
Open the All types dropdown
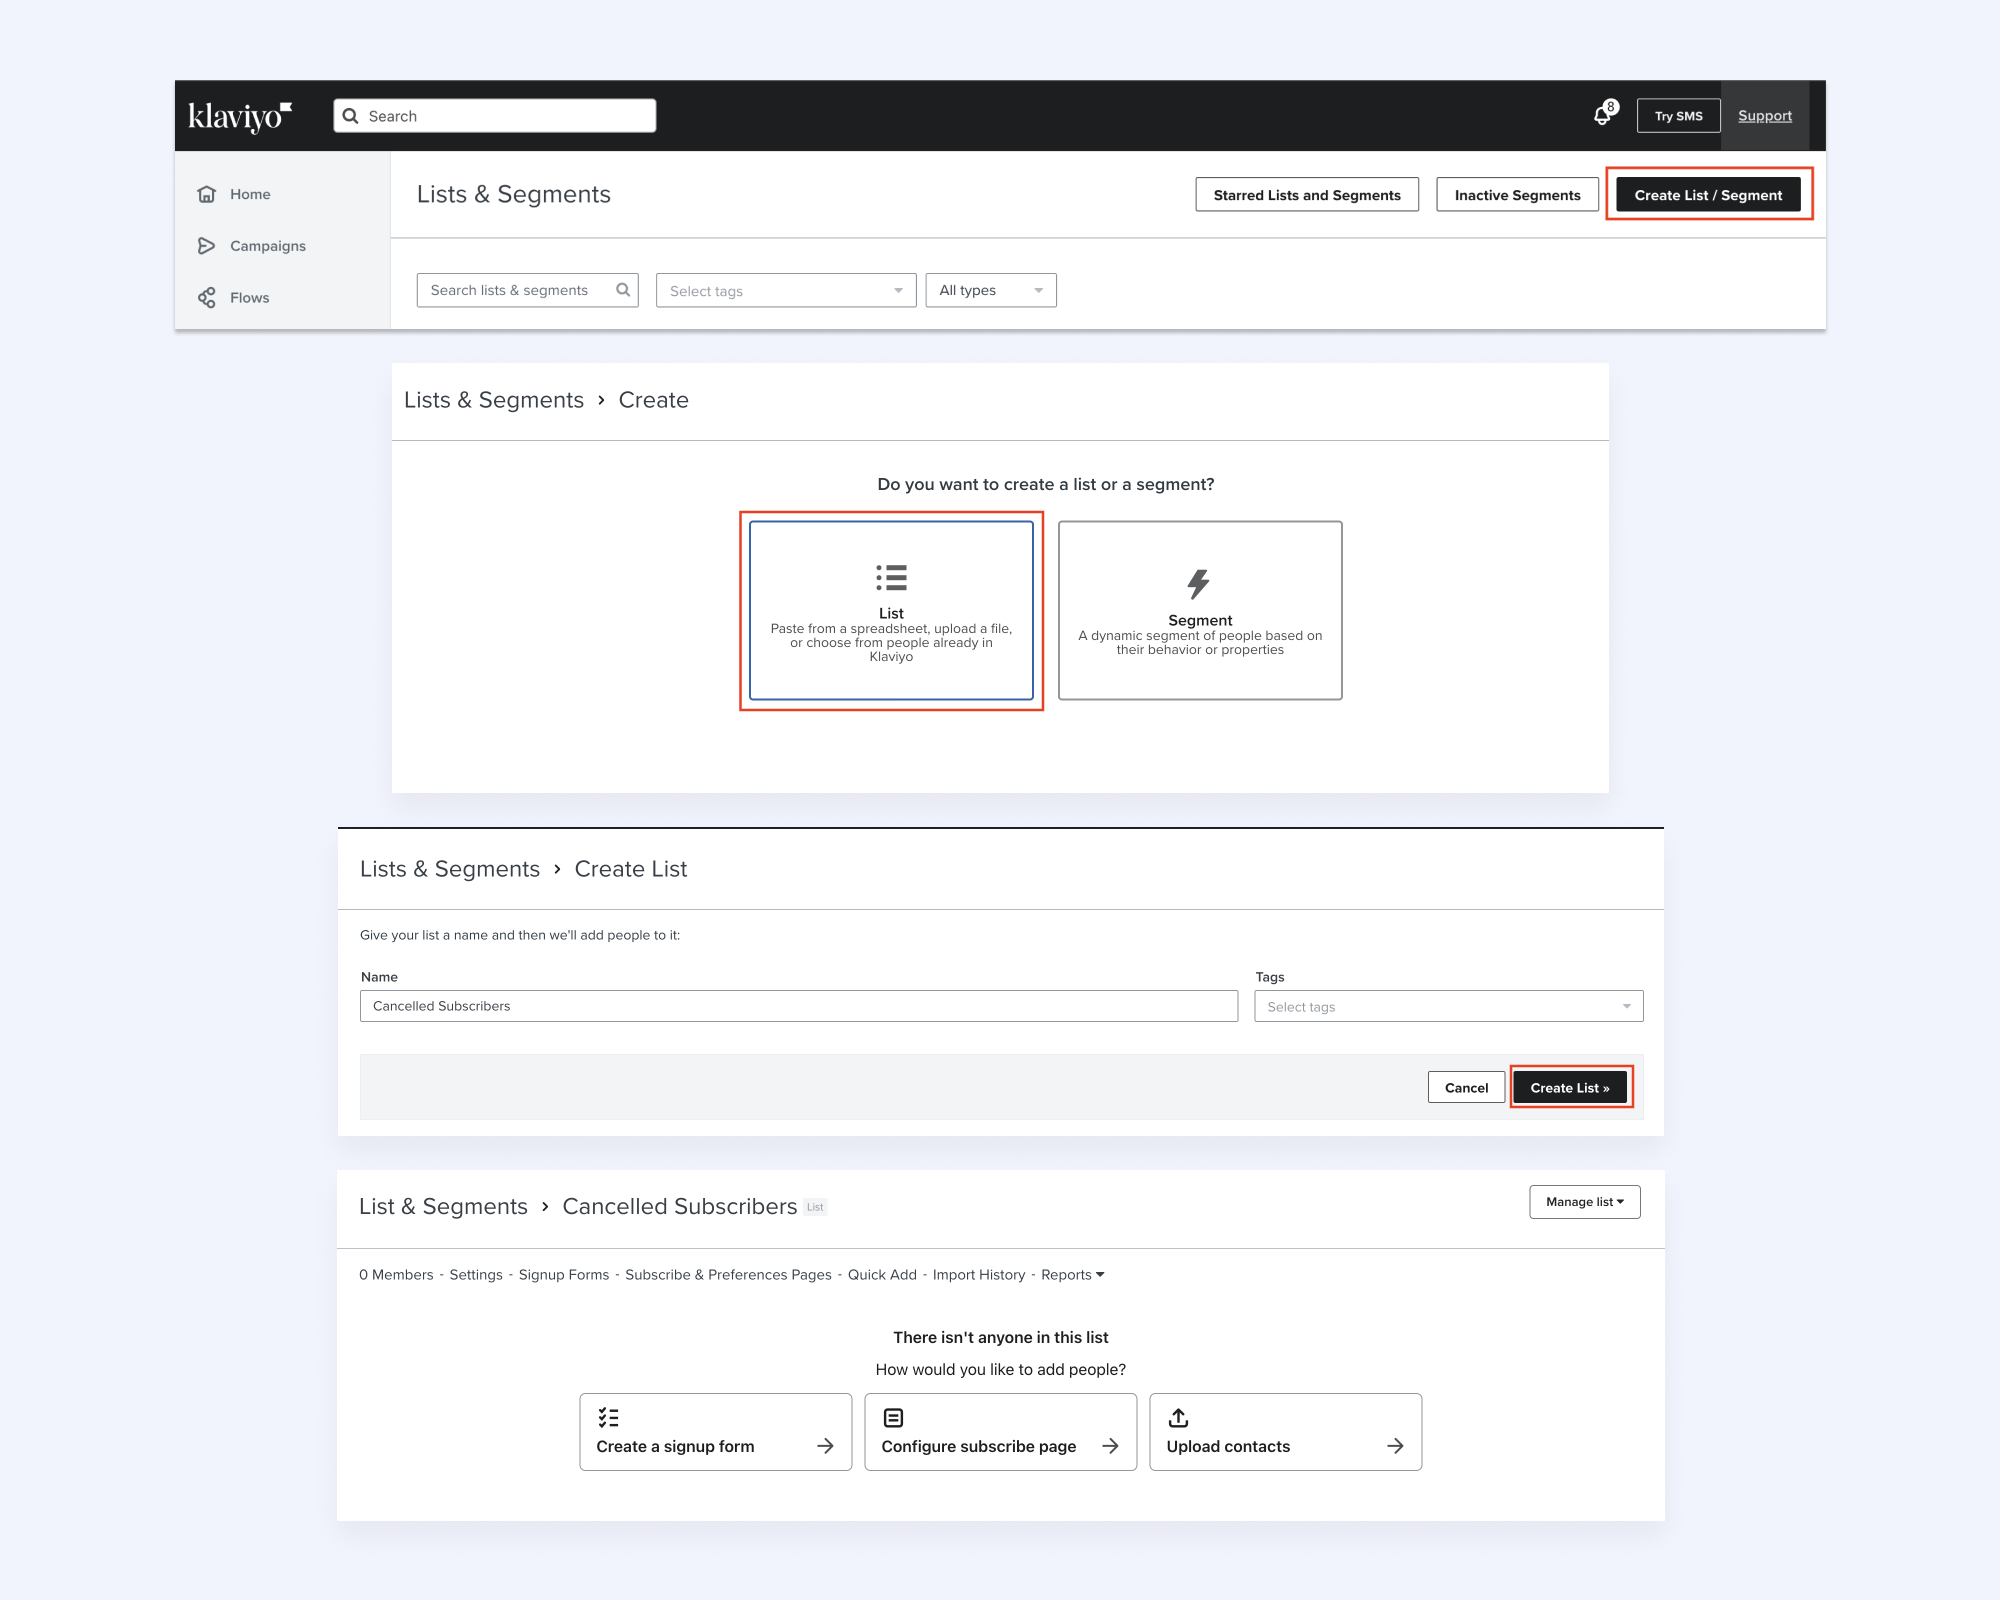pos(991,290)
